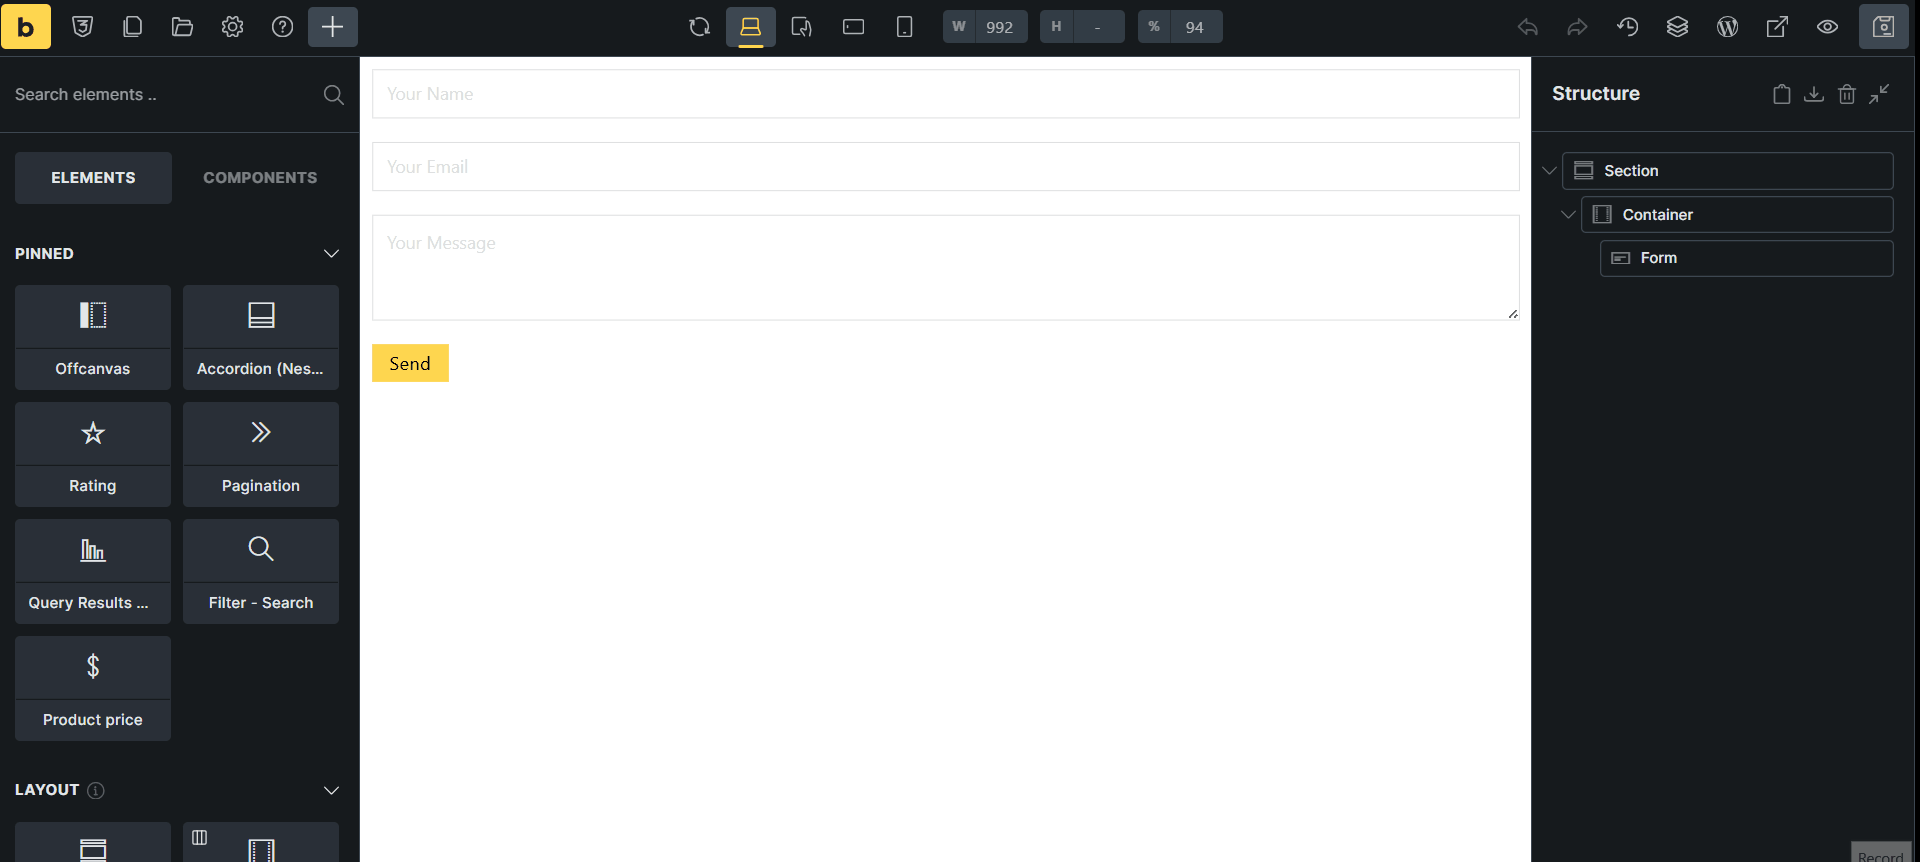Click the plus add element button
The height and width of the screenshot is (862, 1920).
tap(333, 27)
